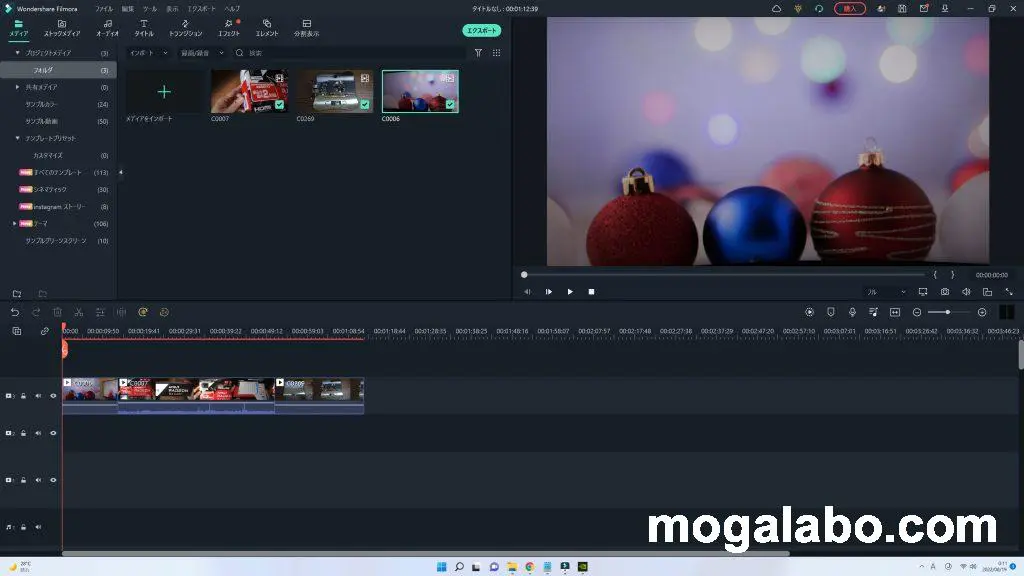This screenshot has width=1024, height=576.
Task: Open the インポート dropdown
Action: (x=148, y=53)
